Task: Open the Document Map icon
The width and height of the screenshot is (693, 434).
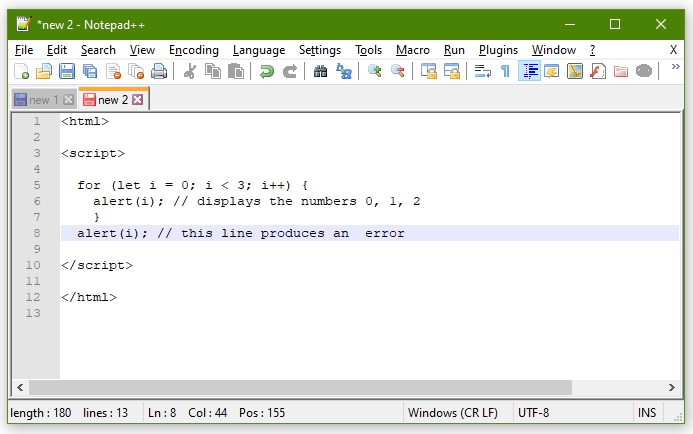Action: [575, 72]
